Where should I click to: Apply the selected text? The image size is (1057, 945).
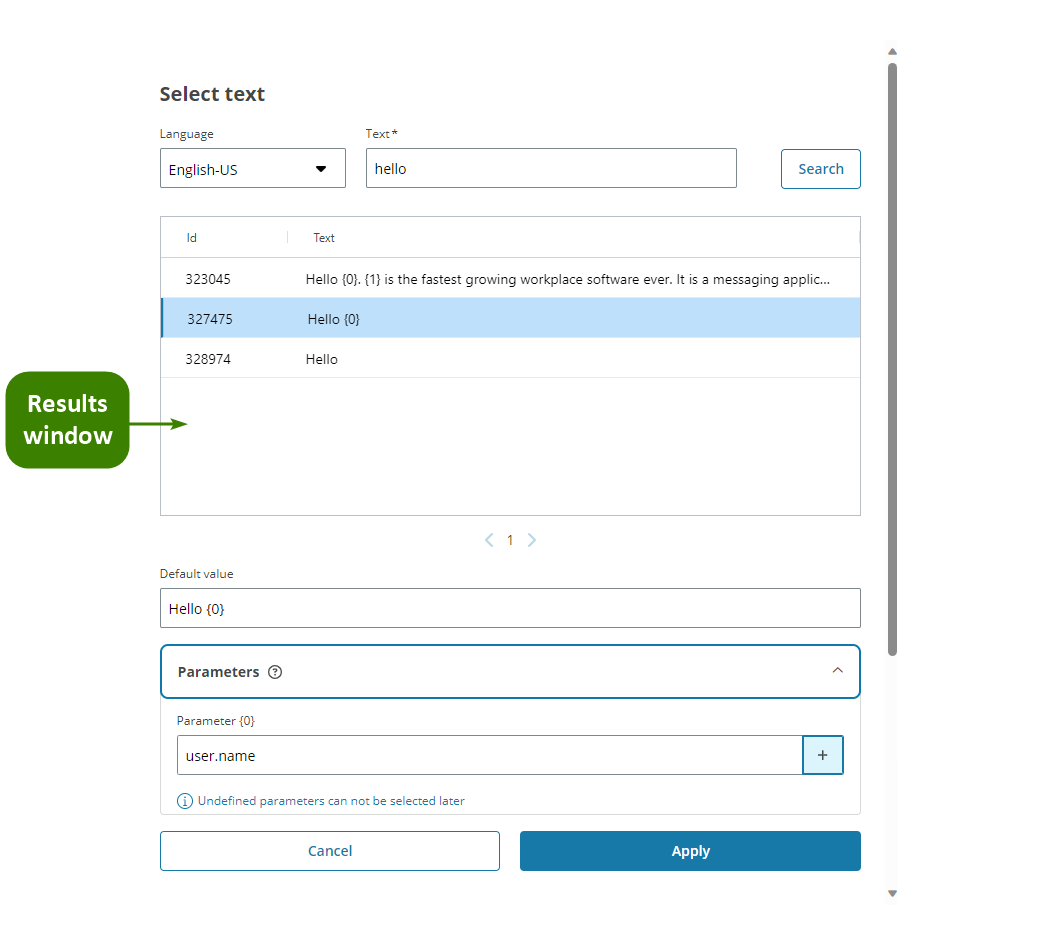pyautogui.click(x=690, y=851)
